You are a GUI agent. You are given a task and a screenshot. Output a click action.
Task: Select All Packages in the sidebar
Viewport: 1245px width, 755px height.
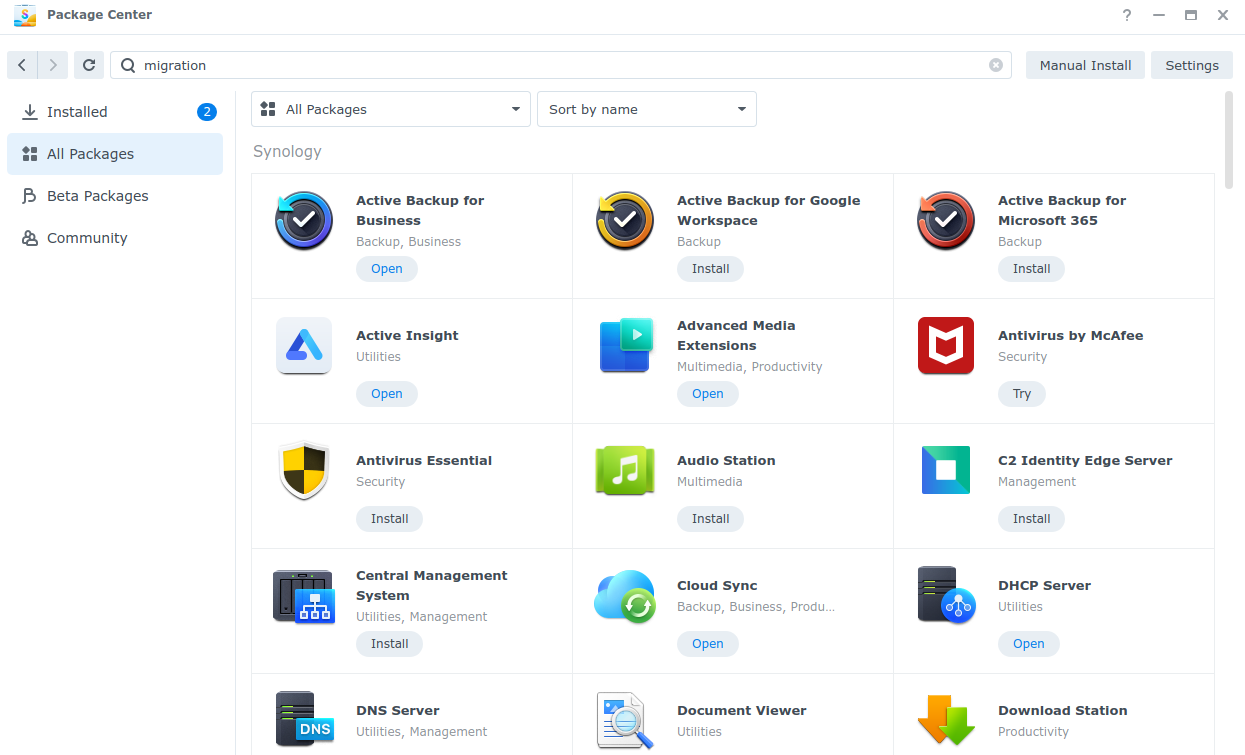point(115,154)
